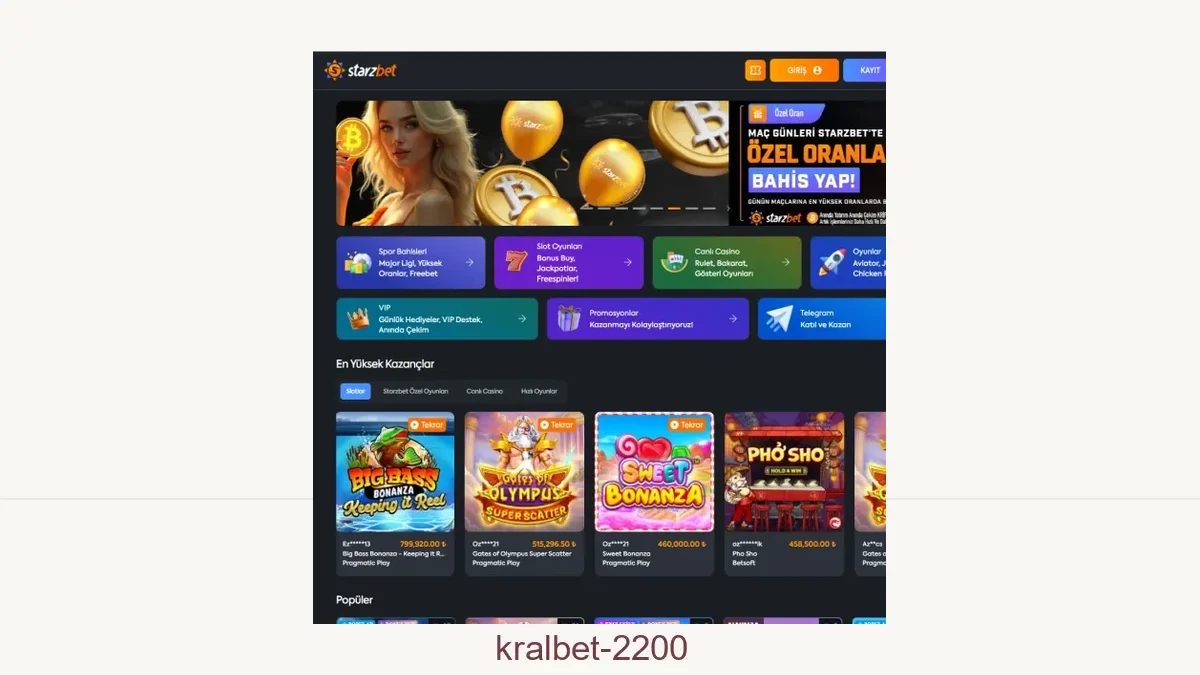Switch to Starzbet Özel Oyunları tab
The height and width of the screenshot is (675, 1200).
tap(415, 391)
